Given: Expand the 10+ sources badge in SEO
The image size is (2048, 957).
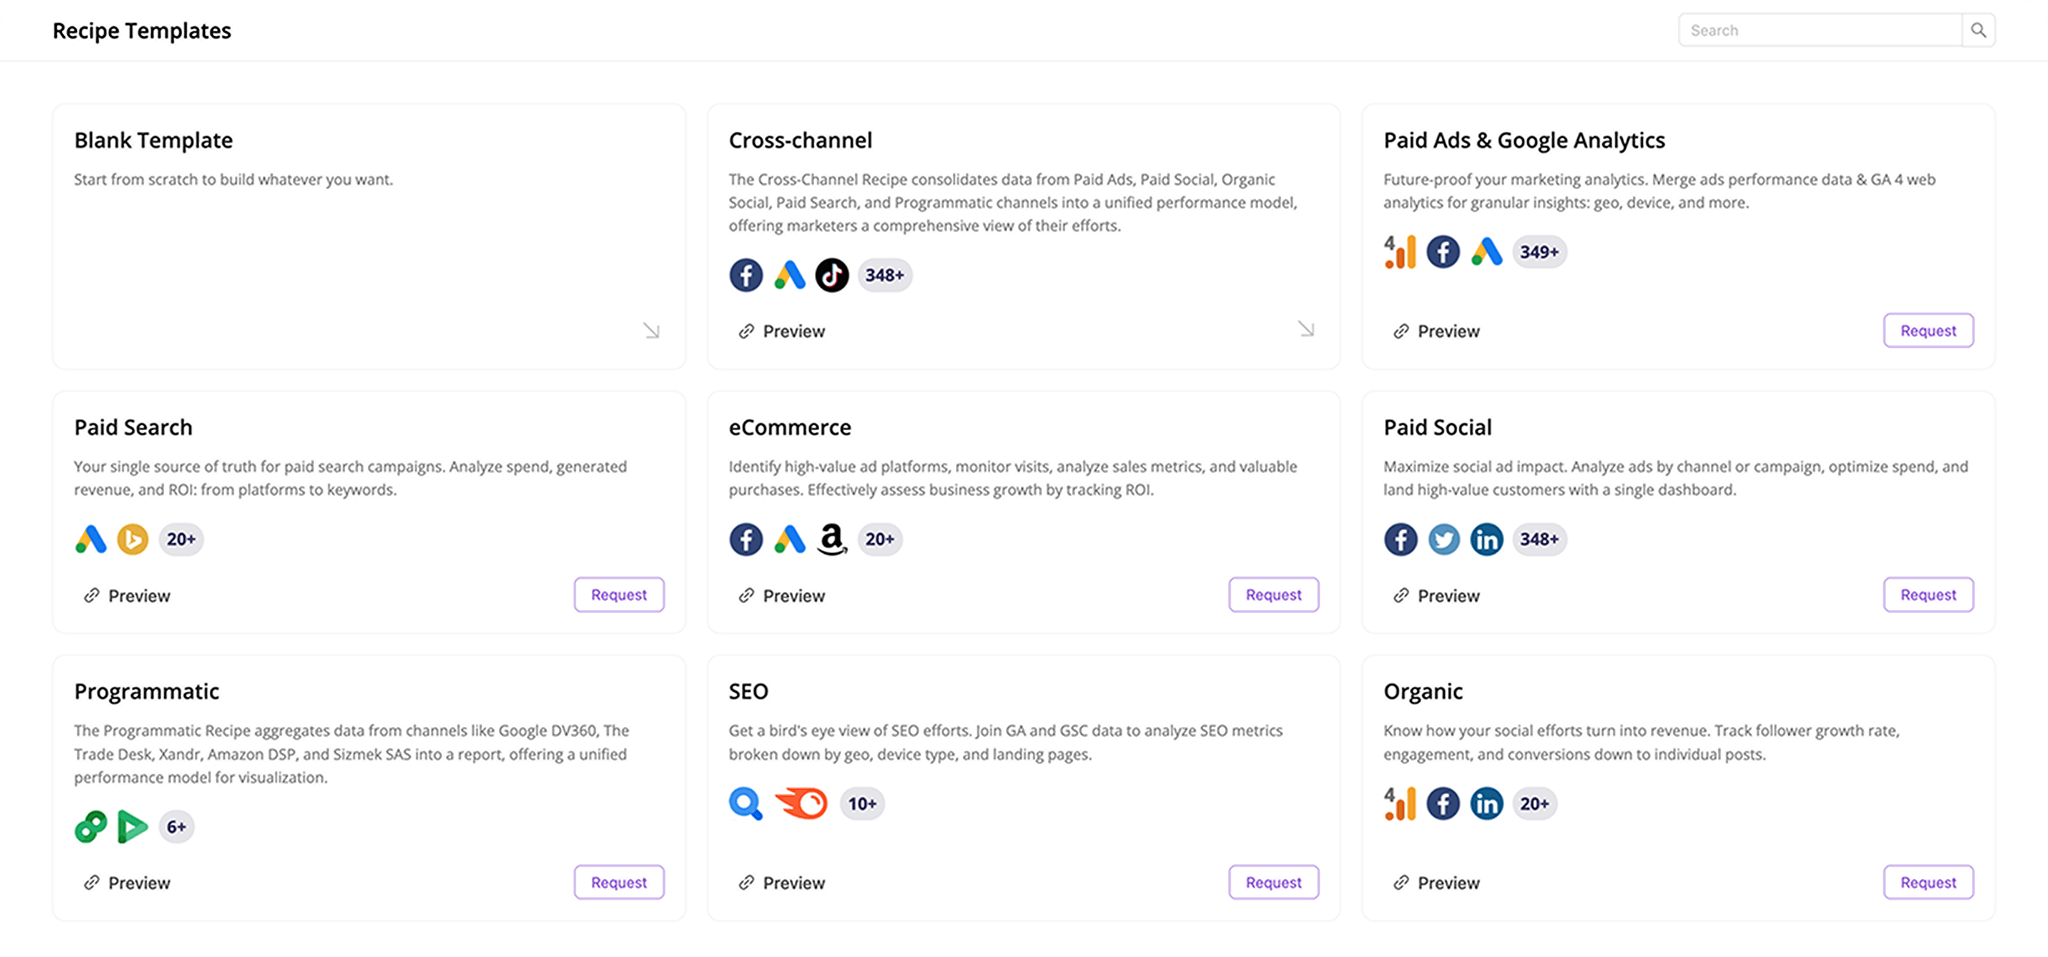Looking at the screenshot, I should click(862, 803).
